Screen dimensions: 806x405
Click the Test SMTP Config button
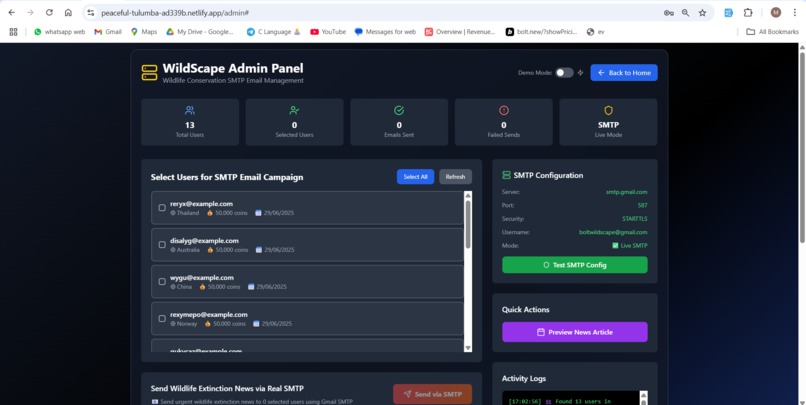[575, 265]
